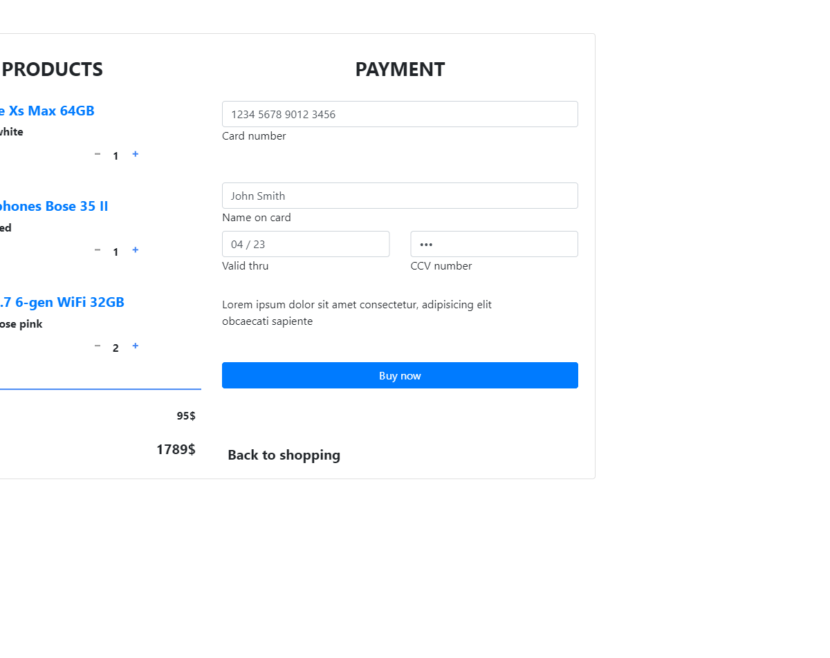Select the Valid thru date field
The width and height of the screenshot is (830, 658).
(305, 244)
